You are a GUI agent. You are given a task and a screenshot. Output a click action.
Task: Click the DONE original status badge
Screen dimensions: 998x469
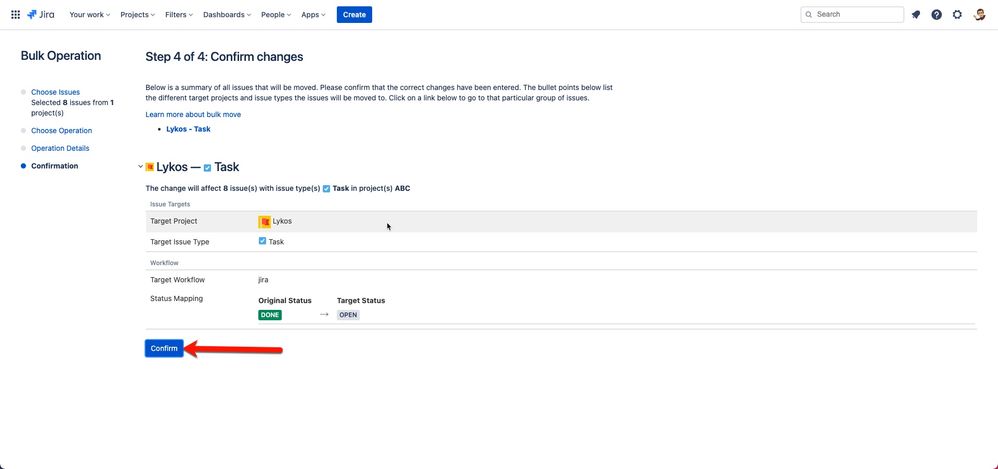tap(270, 315)
